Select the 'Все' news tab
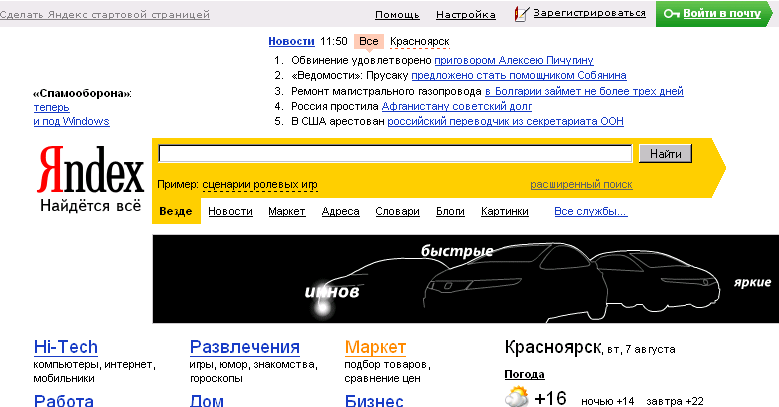 [369, 41]
